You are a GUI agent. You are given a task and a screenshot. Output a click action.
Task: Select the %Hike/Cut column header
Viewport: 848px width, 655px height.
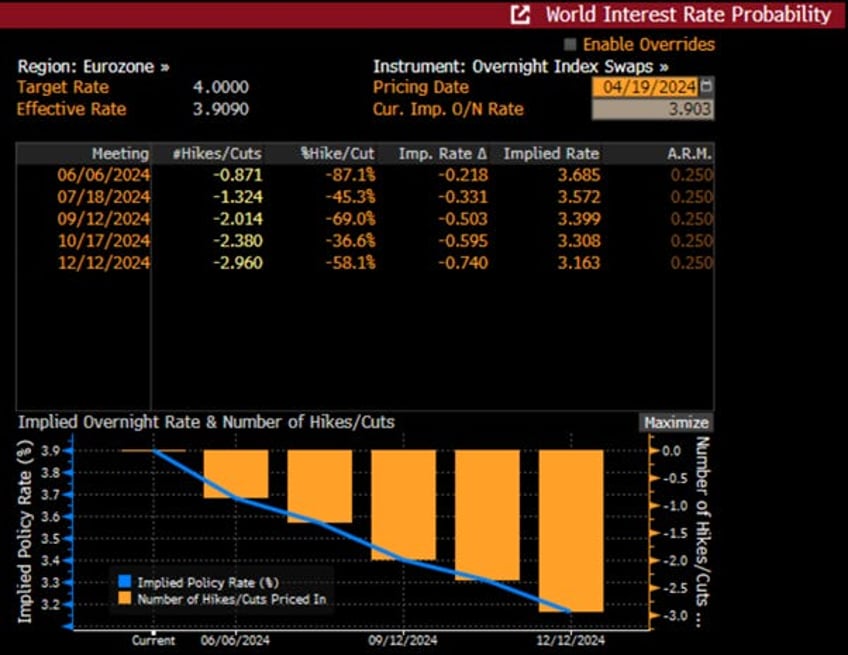click(337, 153)
